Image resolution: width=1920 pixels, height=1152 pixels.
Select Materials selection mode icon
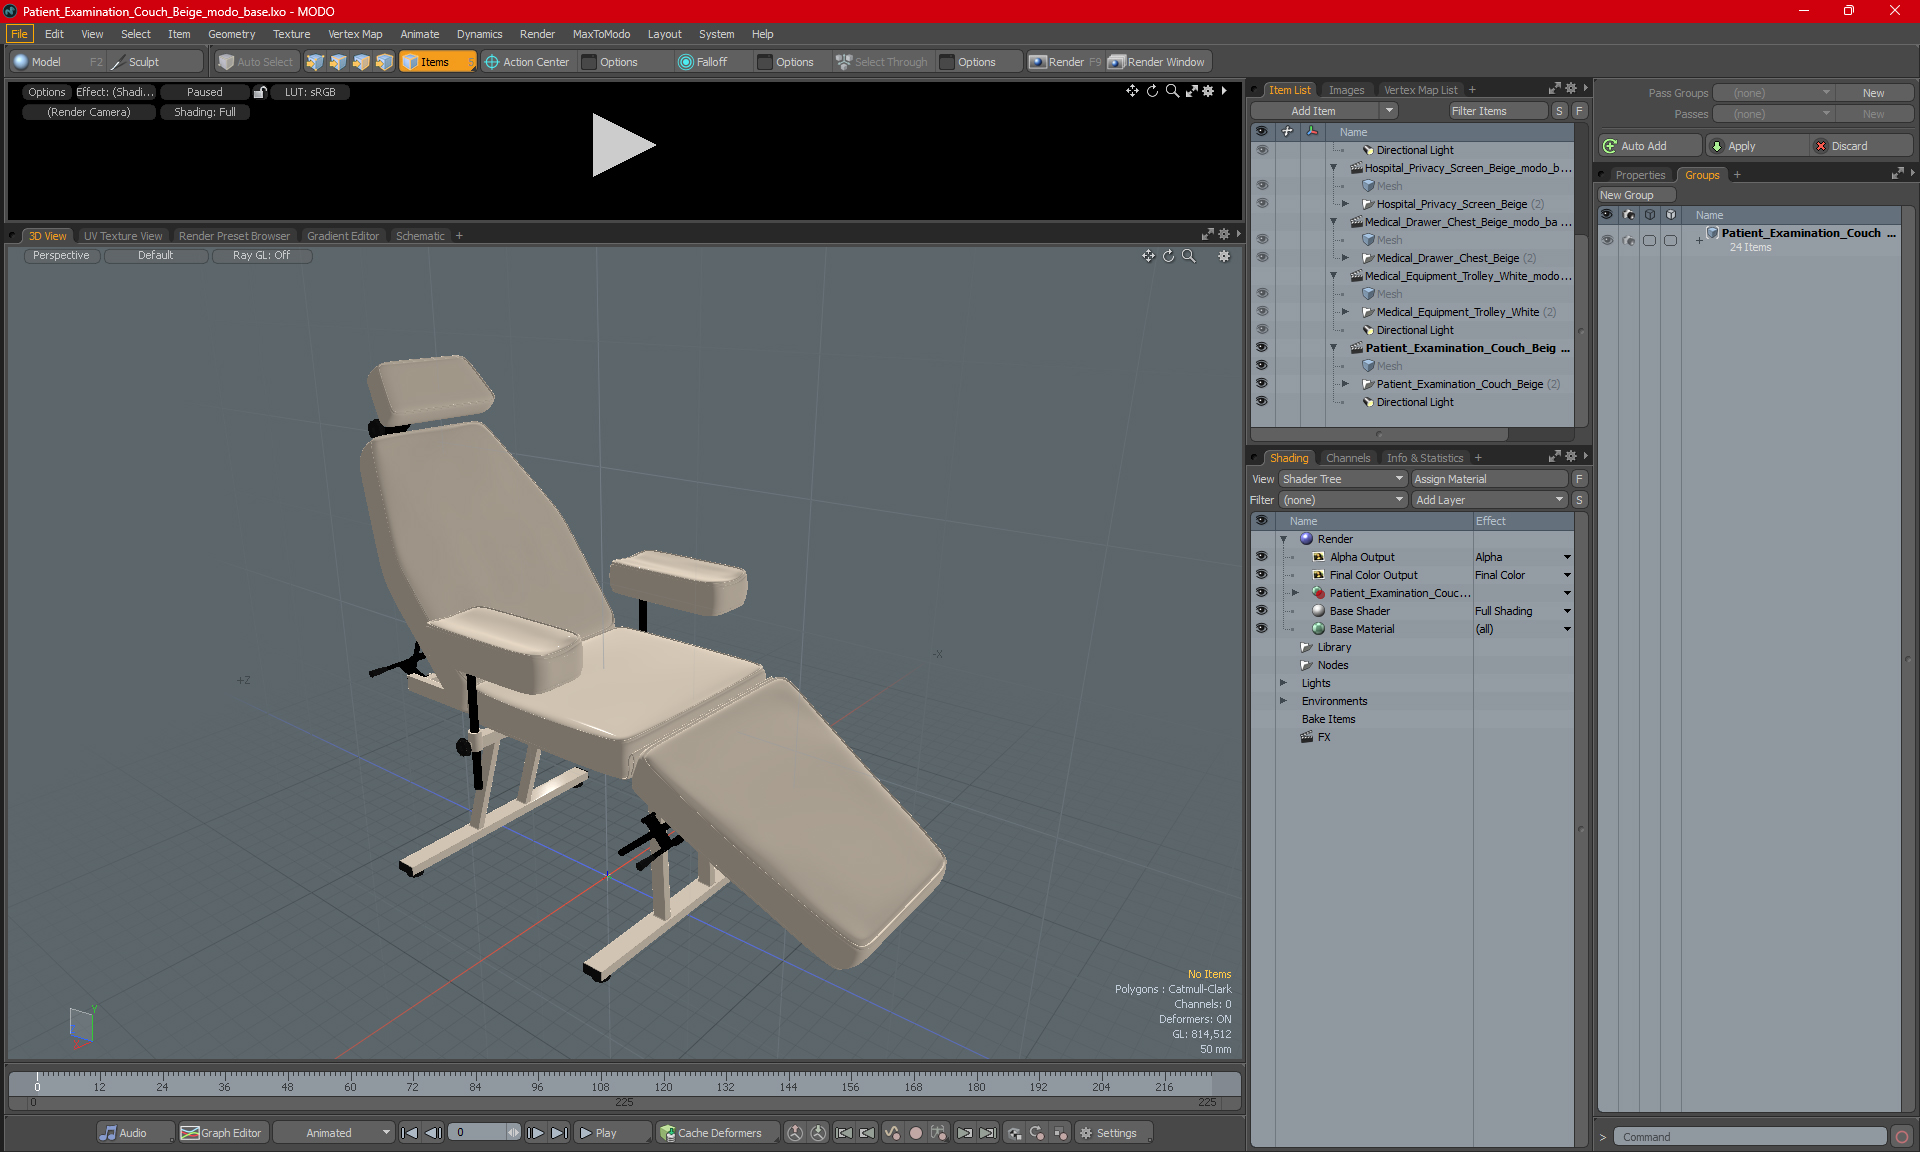(384, 62)
